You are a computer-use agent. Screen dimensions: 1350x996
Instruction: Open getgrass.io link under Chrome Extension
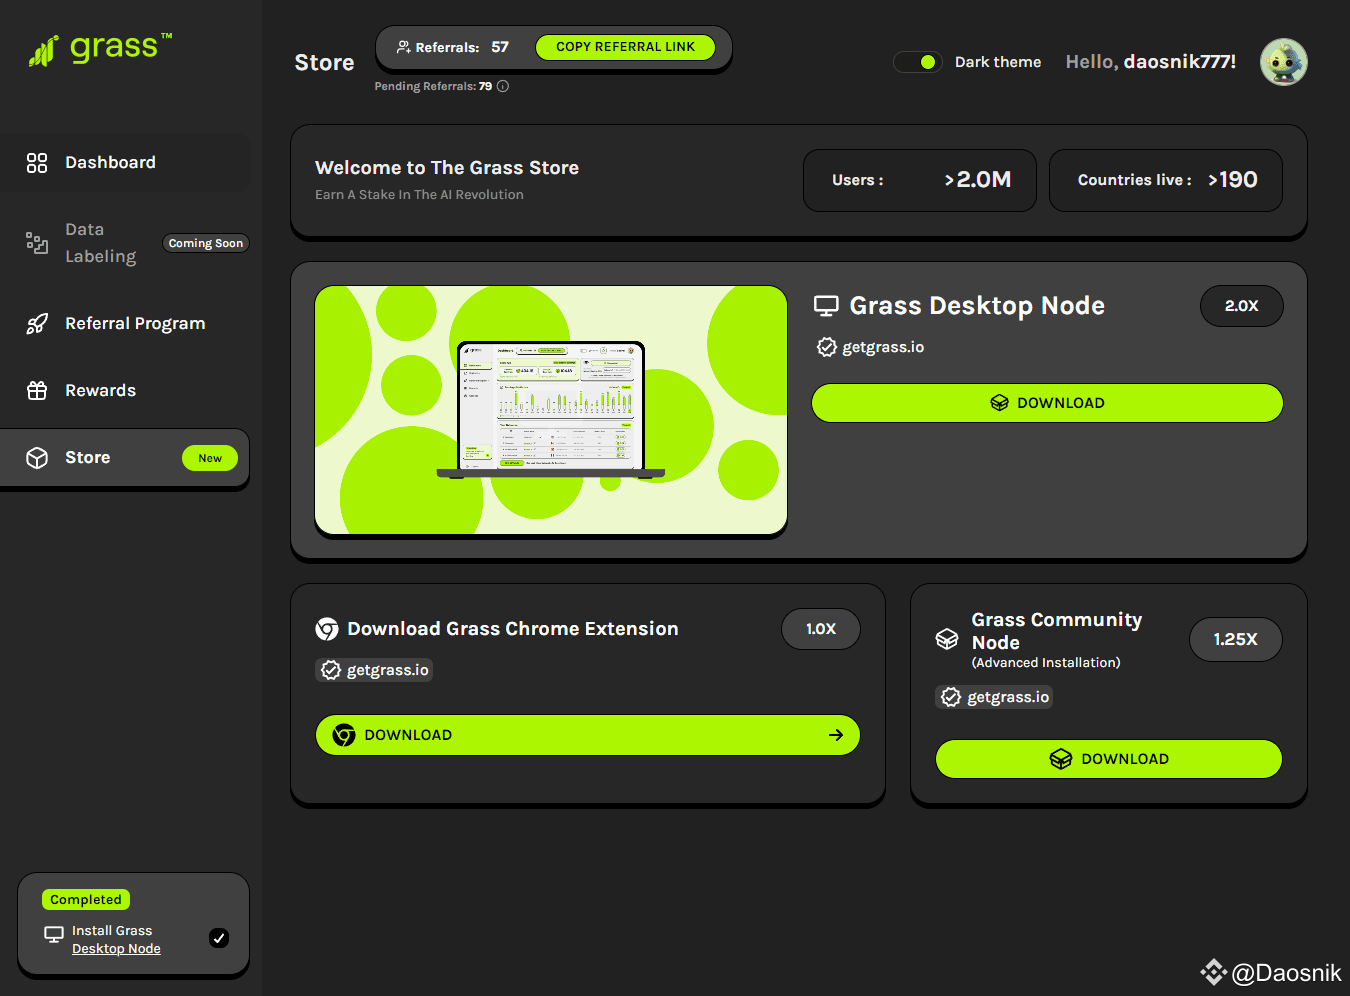[388, 670]
